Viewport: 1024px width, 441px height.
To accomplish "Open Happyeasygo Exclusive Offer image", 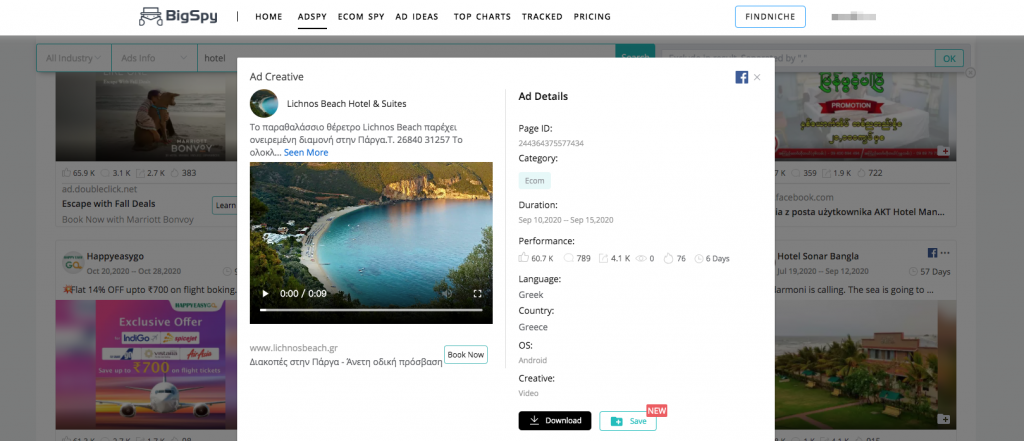I will 146,365.
